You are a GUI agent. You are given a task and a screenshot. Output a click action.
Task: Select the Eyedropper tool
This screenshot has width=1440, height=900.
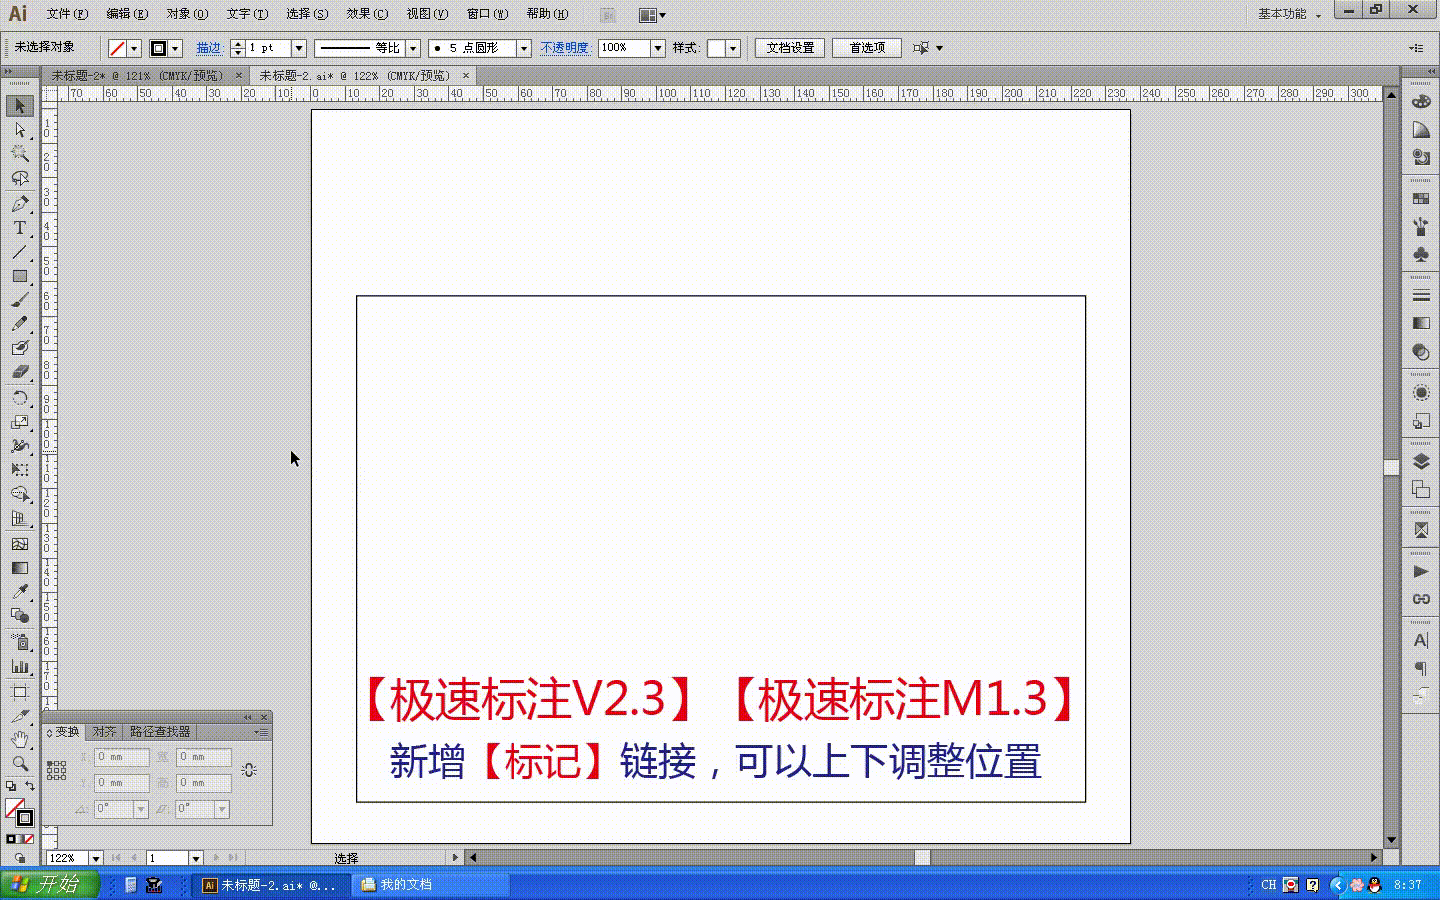pos(19,592)
